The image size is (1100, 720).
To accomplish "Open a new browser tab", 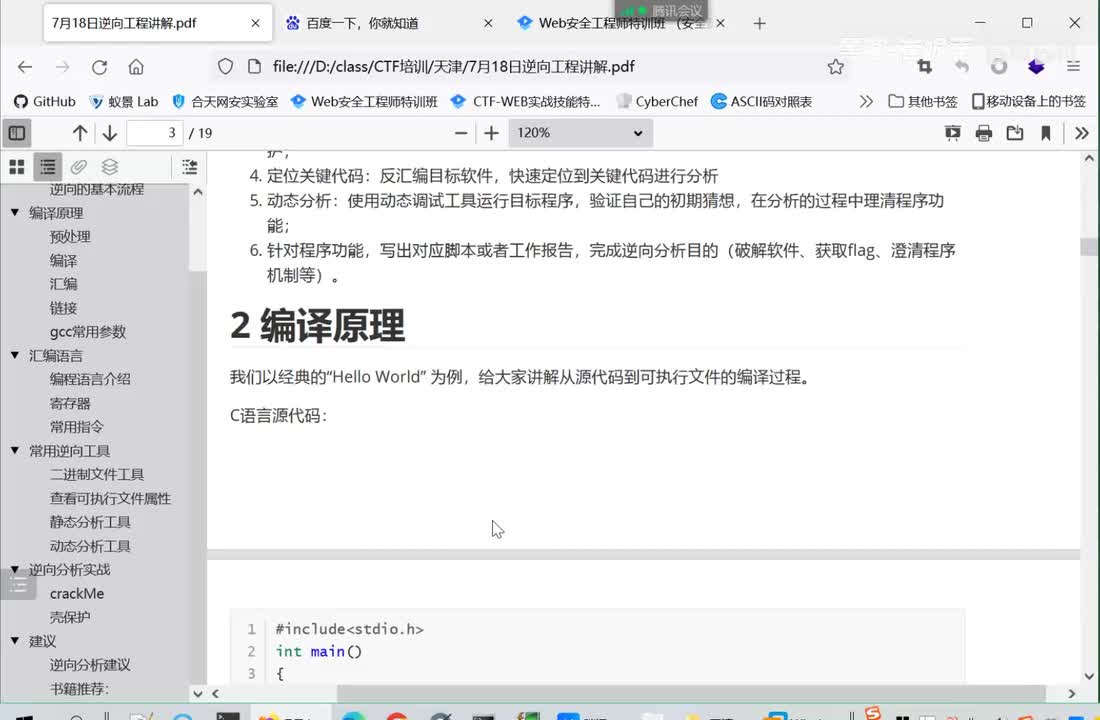I will pos(759,23).
